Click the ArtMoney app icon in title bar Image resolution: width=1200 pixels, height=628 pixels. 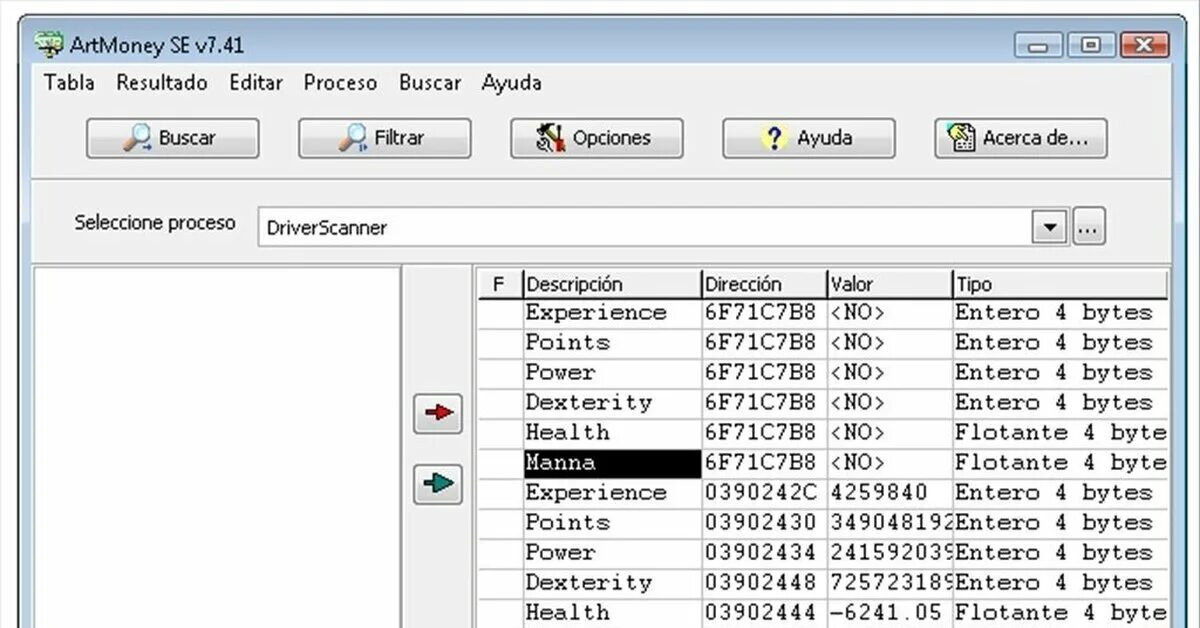(49, 45)
